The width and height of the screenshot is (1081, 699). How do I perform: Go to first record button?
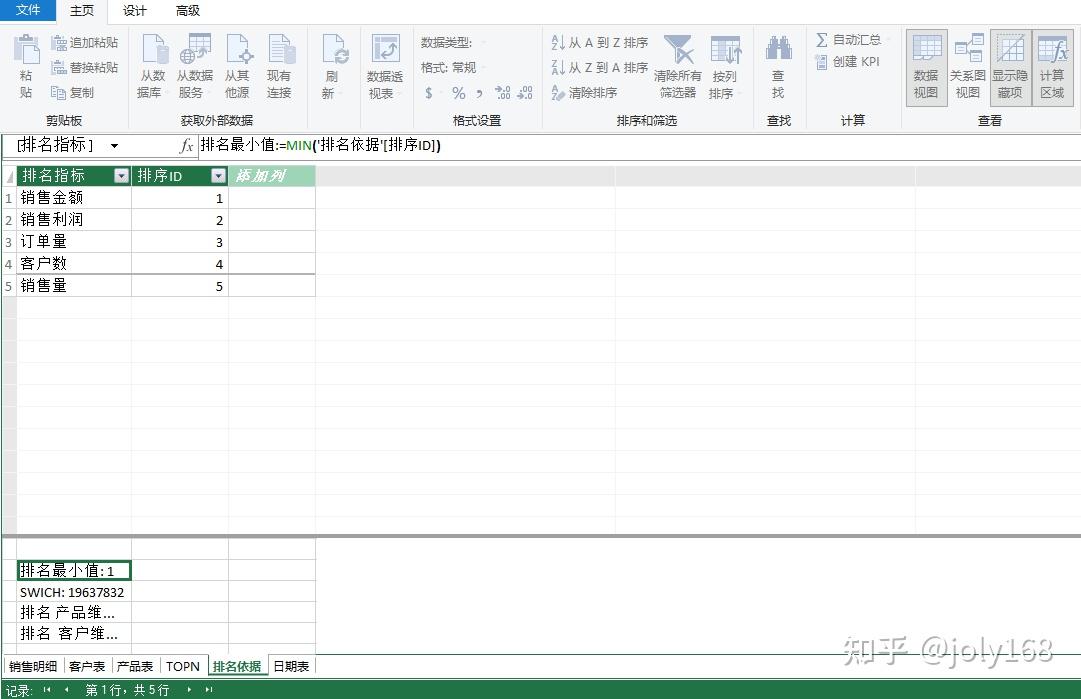[x=47, y=689]
